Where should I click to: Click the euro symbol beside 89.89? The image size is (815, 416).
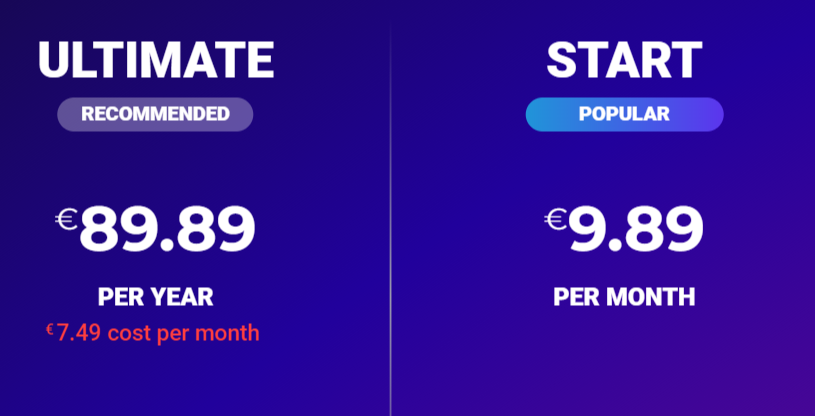pyautogui.click(x=67, y=217)
